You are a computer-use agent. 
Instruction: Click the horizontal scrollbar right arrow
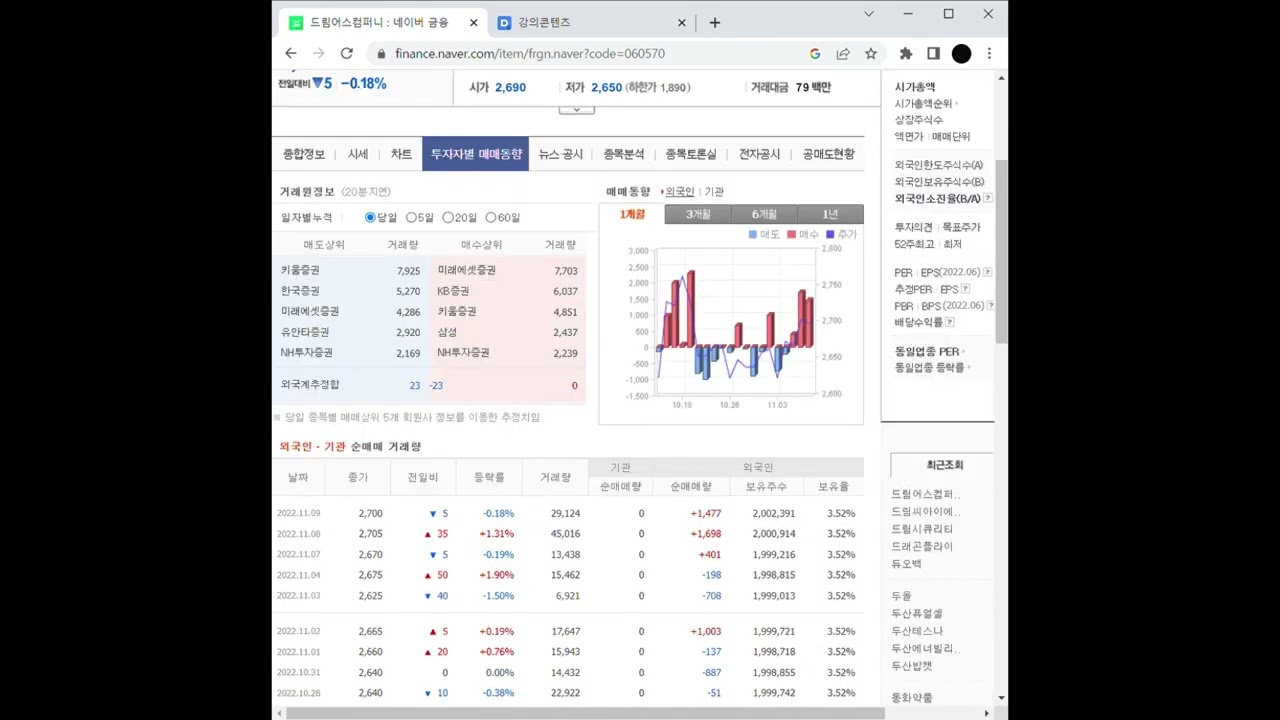click(x=987, y=713)
